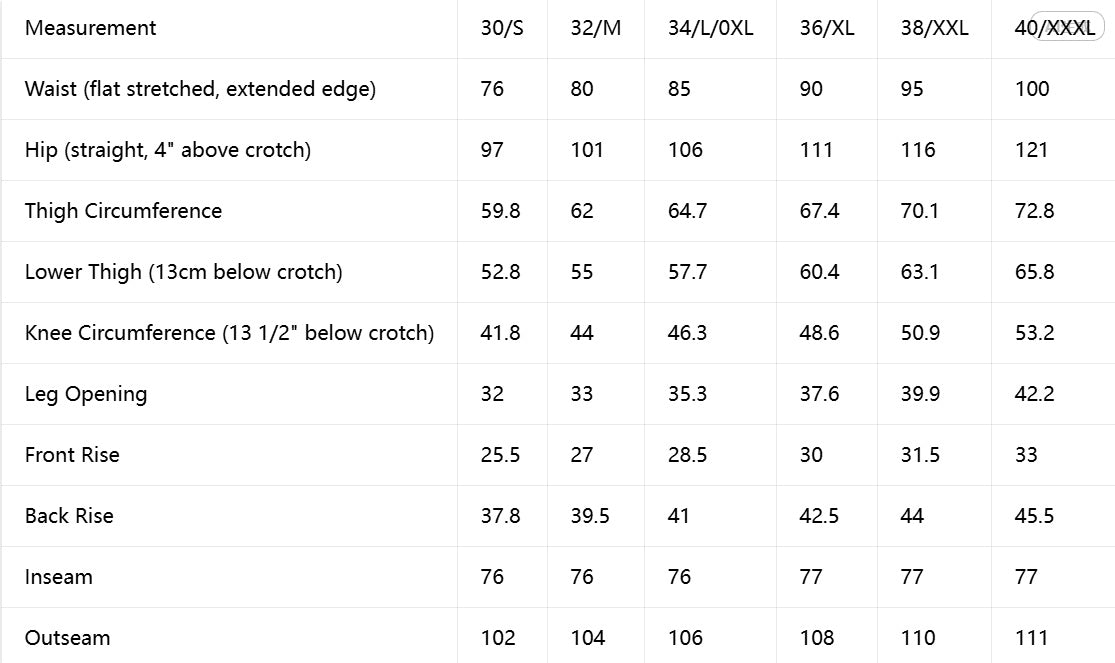The height and width of the screenshot is (663, 1115).
Task: Select the Leg Opening row label
Action: pos(86,394)
